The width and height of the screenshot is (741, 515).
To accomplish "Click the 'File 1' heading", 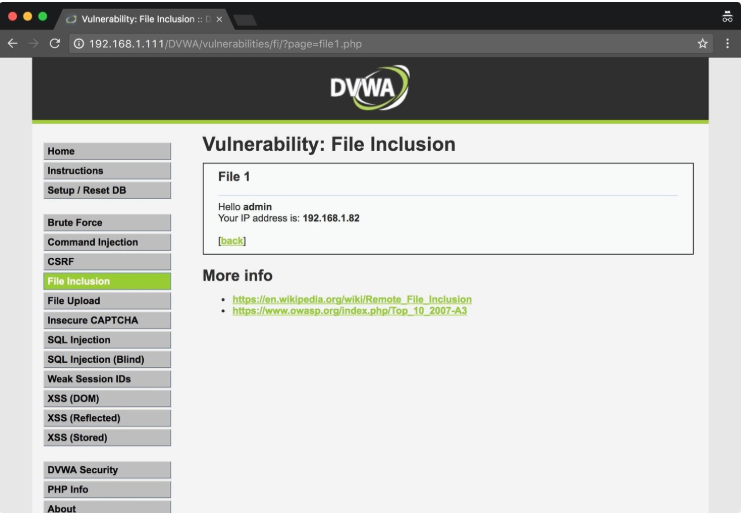I will pyautogui.click(x=234, y=177).
